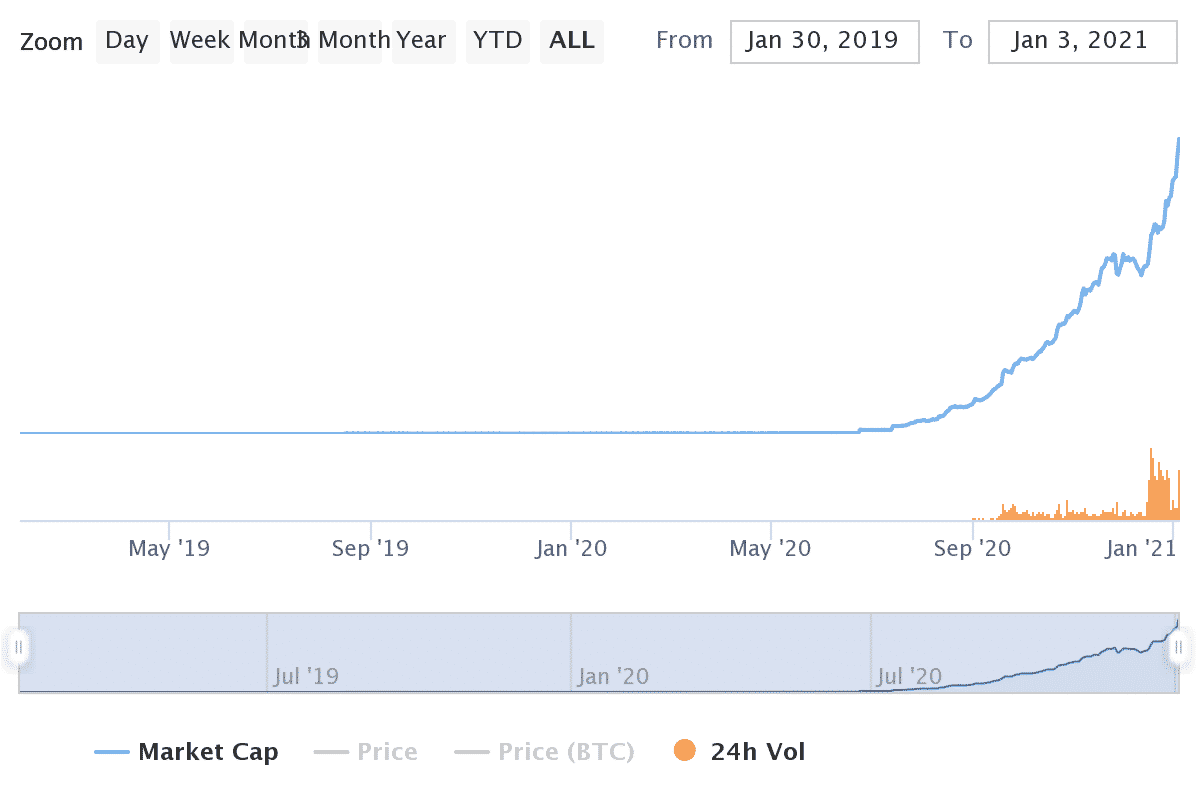This screenshot has height=800, width=1200.
Task: Click the left navigator range handle
Action: point(18,648)
